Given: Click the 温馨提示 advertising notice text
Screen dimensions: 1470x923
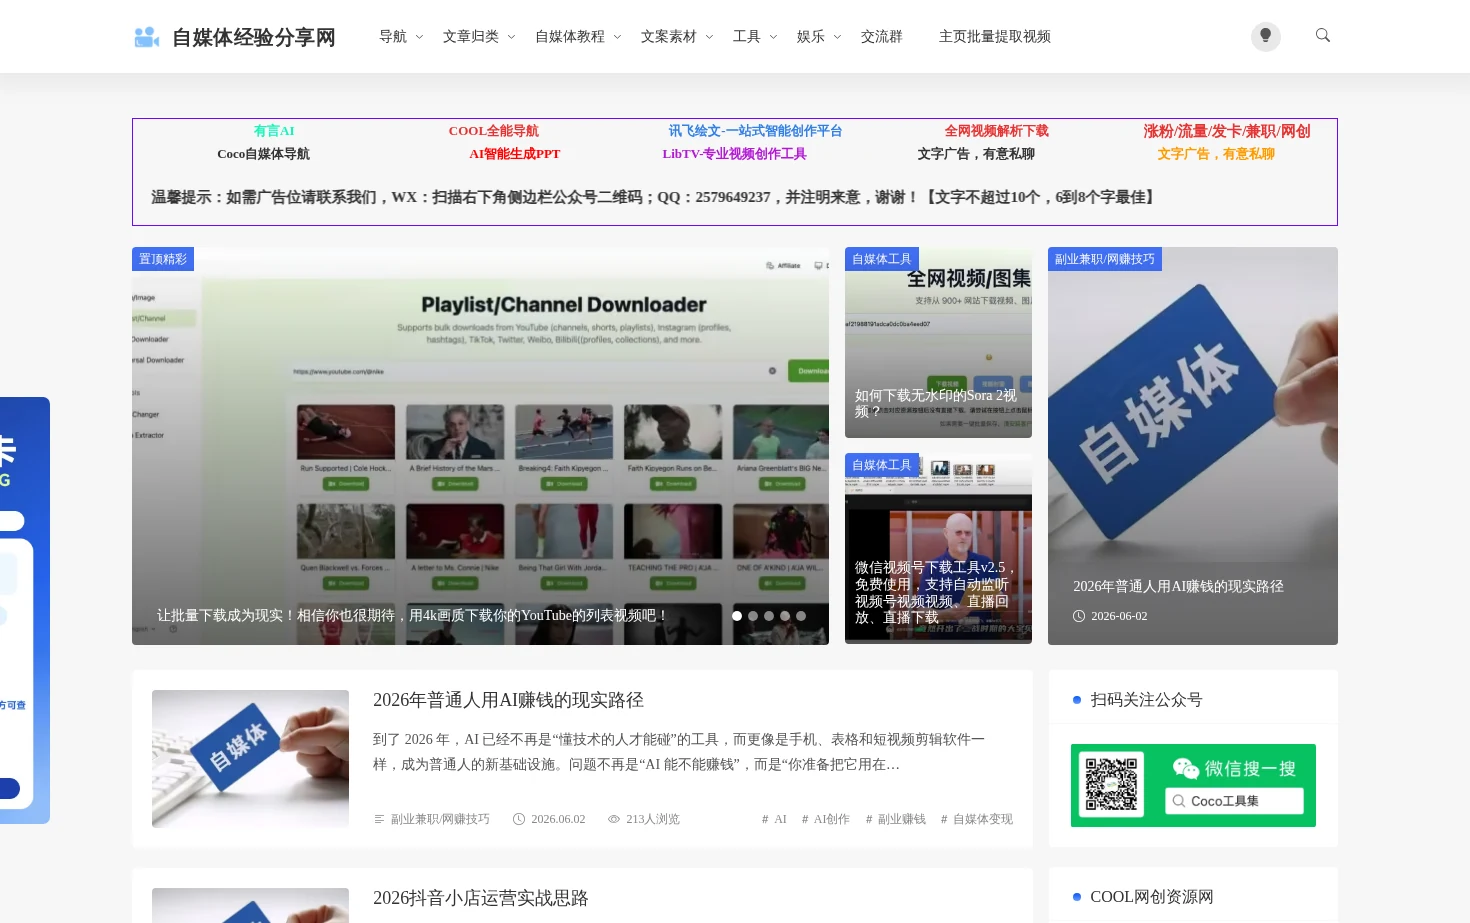Looking at the screenshot, I should point(656,197).
